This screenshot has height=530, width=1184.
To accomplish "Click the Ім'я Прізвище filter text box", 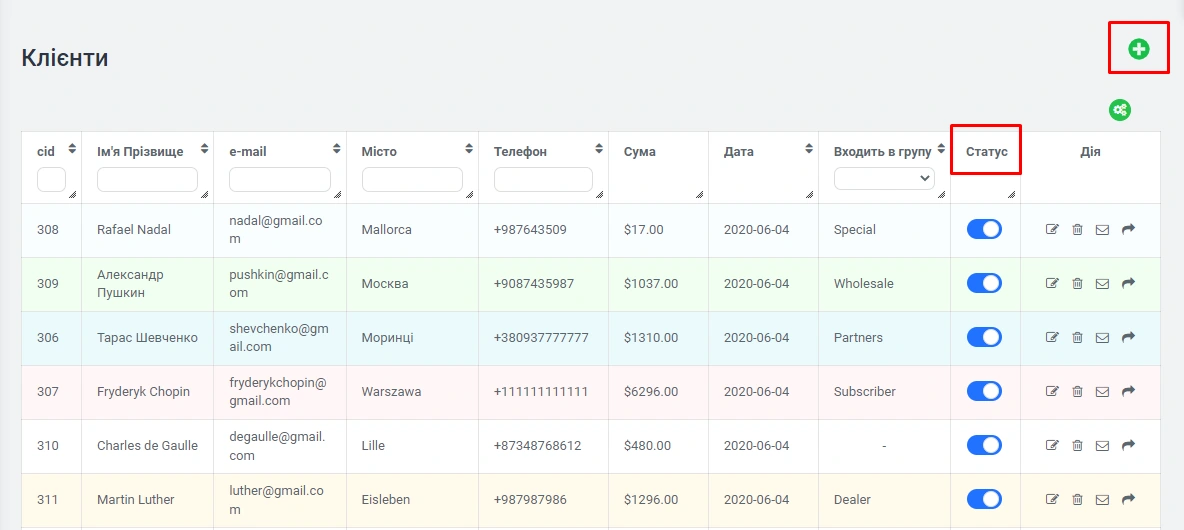I will click(x=147, y=179).
